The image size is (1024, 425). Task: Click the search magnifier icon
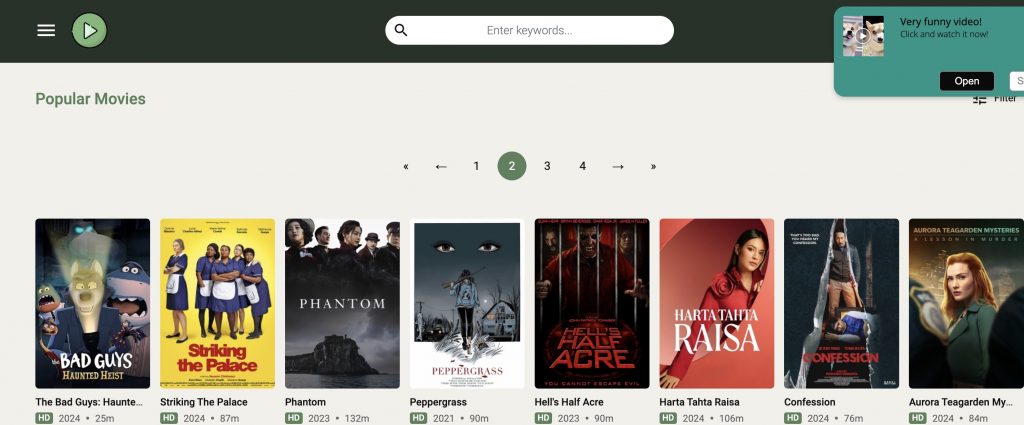tap(401, 30)
